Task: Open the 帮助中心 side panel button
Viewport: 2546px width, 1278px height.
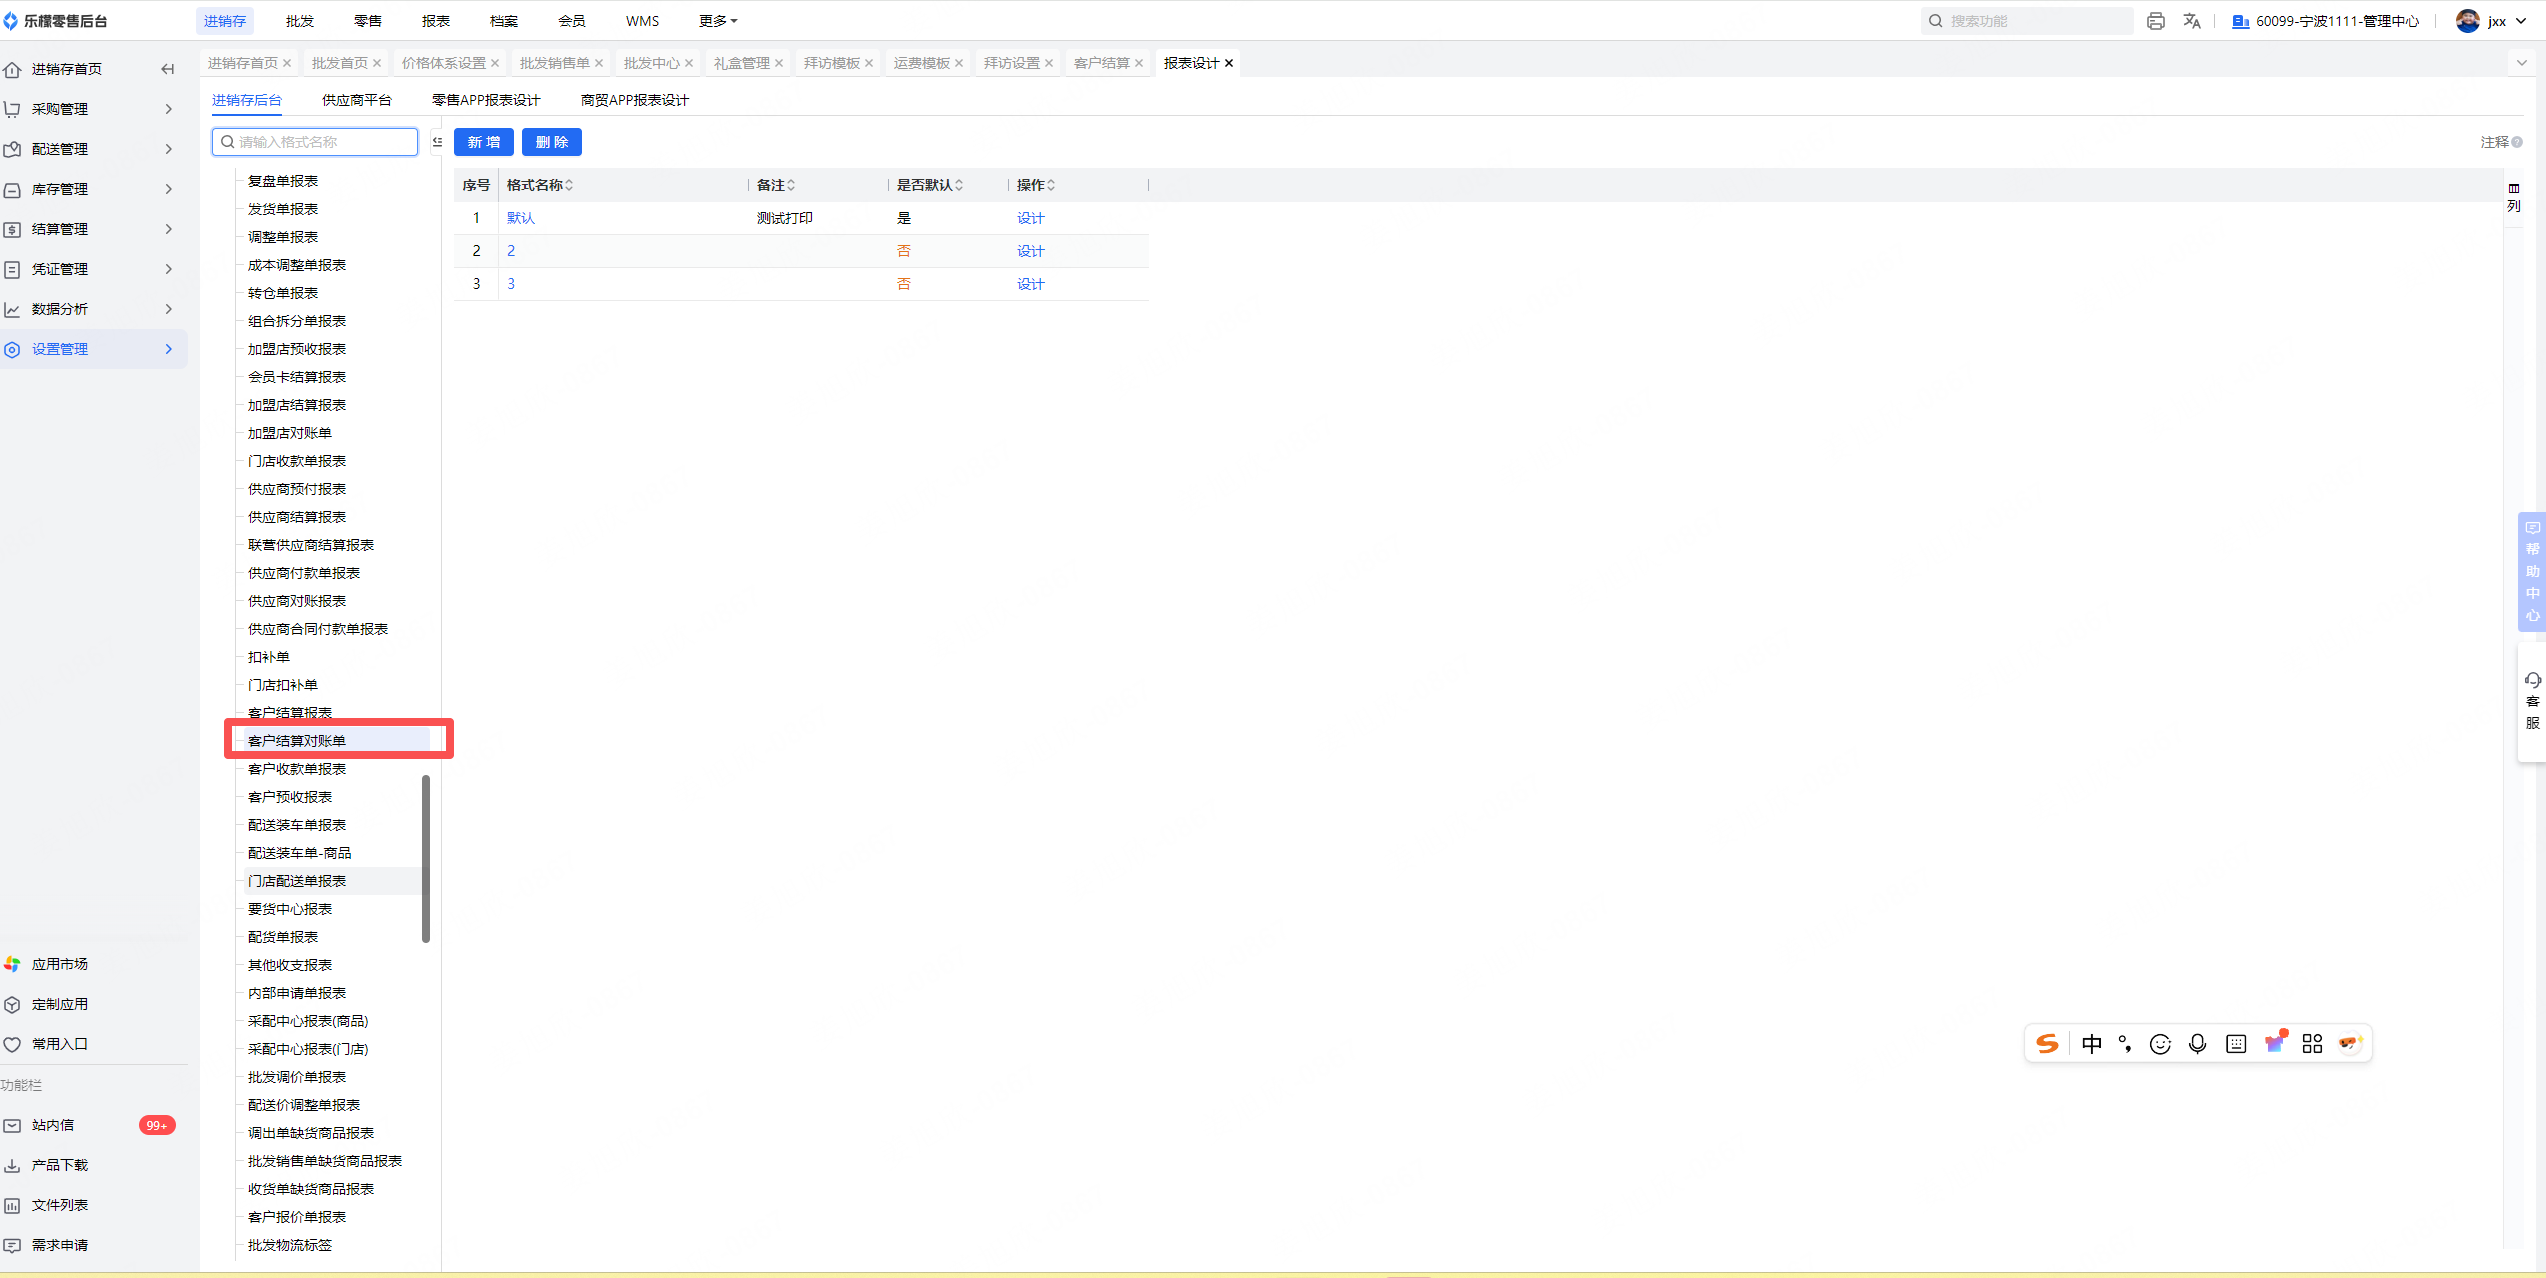Action: click(2532, 572)
